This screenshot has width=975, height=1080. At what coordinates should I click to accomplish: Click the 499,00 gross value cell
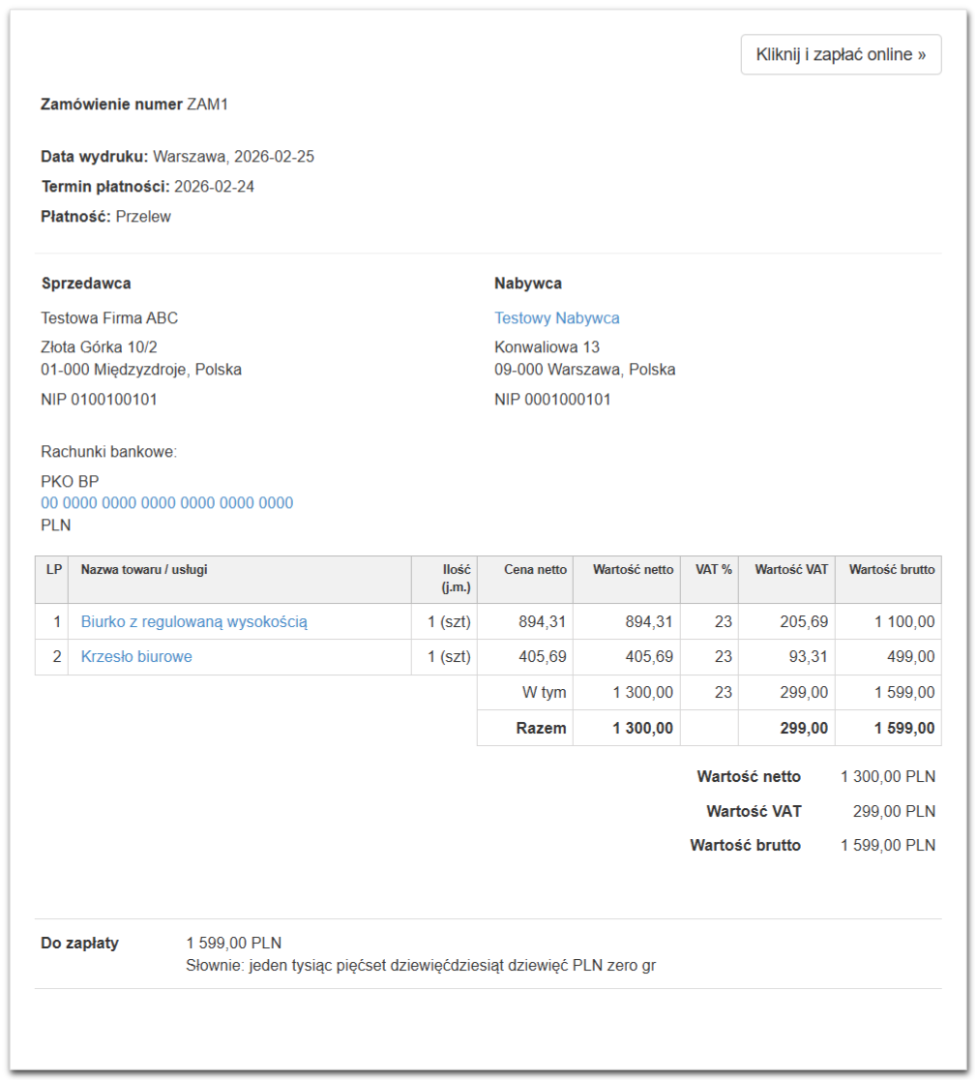coord(913,657)
